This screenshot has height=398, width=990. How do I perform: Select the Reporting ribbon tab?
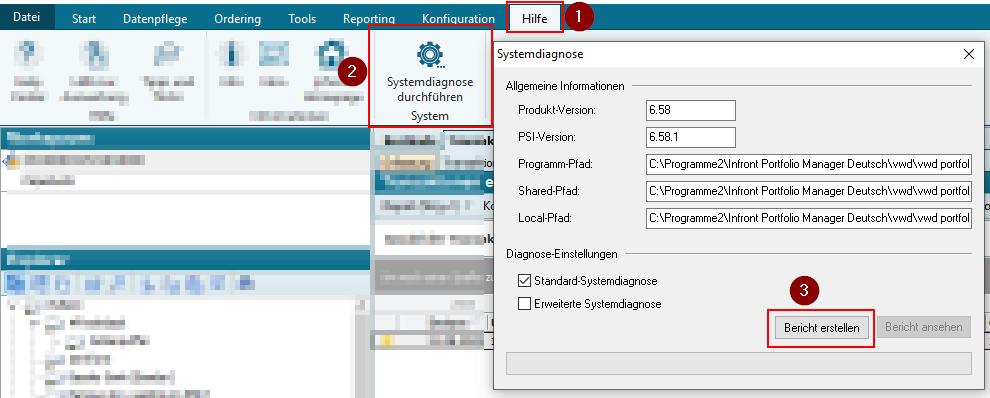(369, 19)
